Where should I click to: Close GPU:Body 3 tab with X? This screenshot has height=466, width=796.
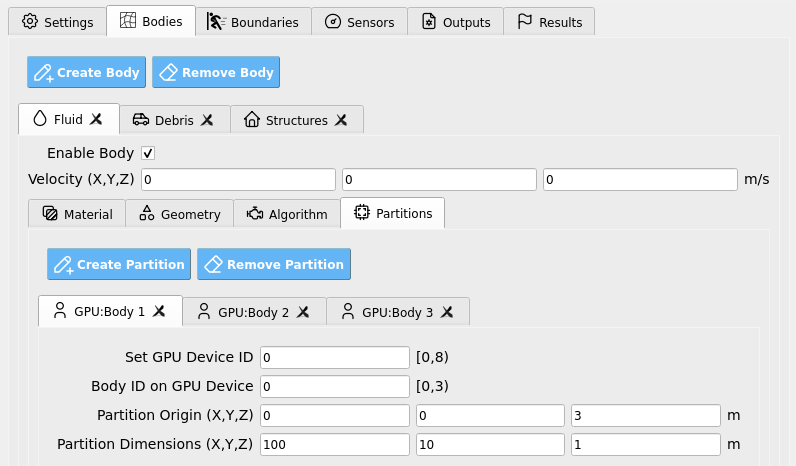(x=447, y=312)
